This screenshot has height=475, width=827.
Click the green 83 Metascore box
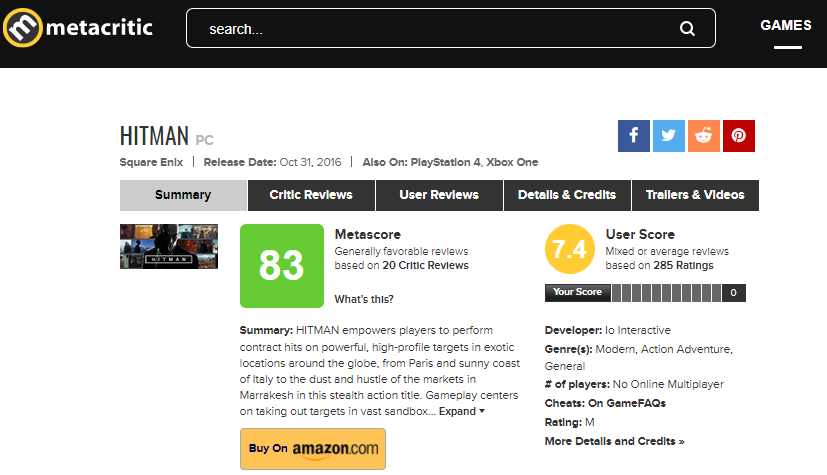coord(282,266)
